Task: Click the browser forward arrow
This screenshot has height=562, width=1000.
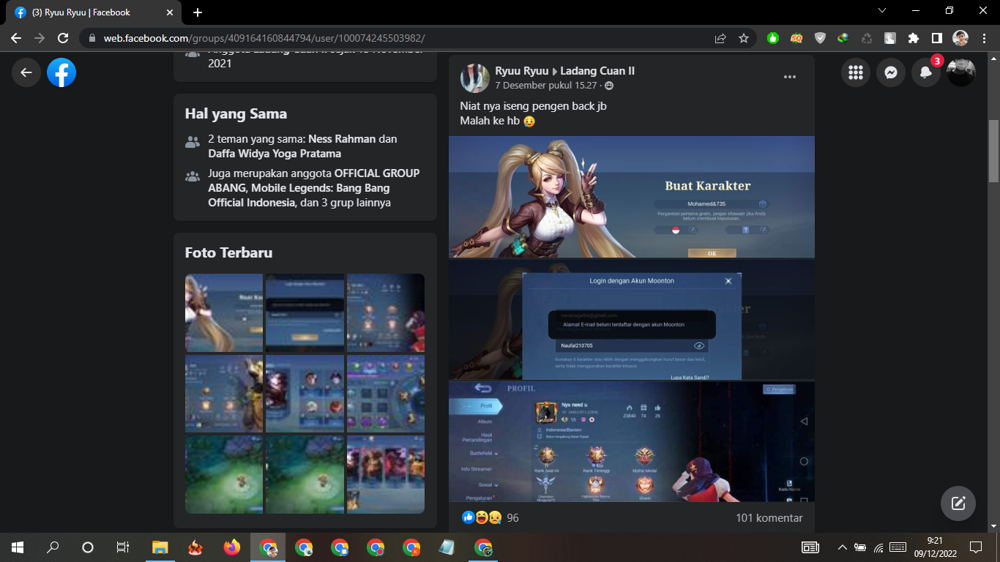Action: (x=40, y=38)
